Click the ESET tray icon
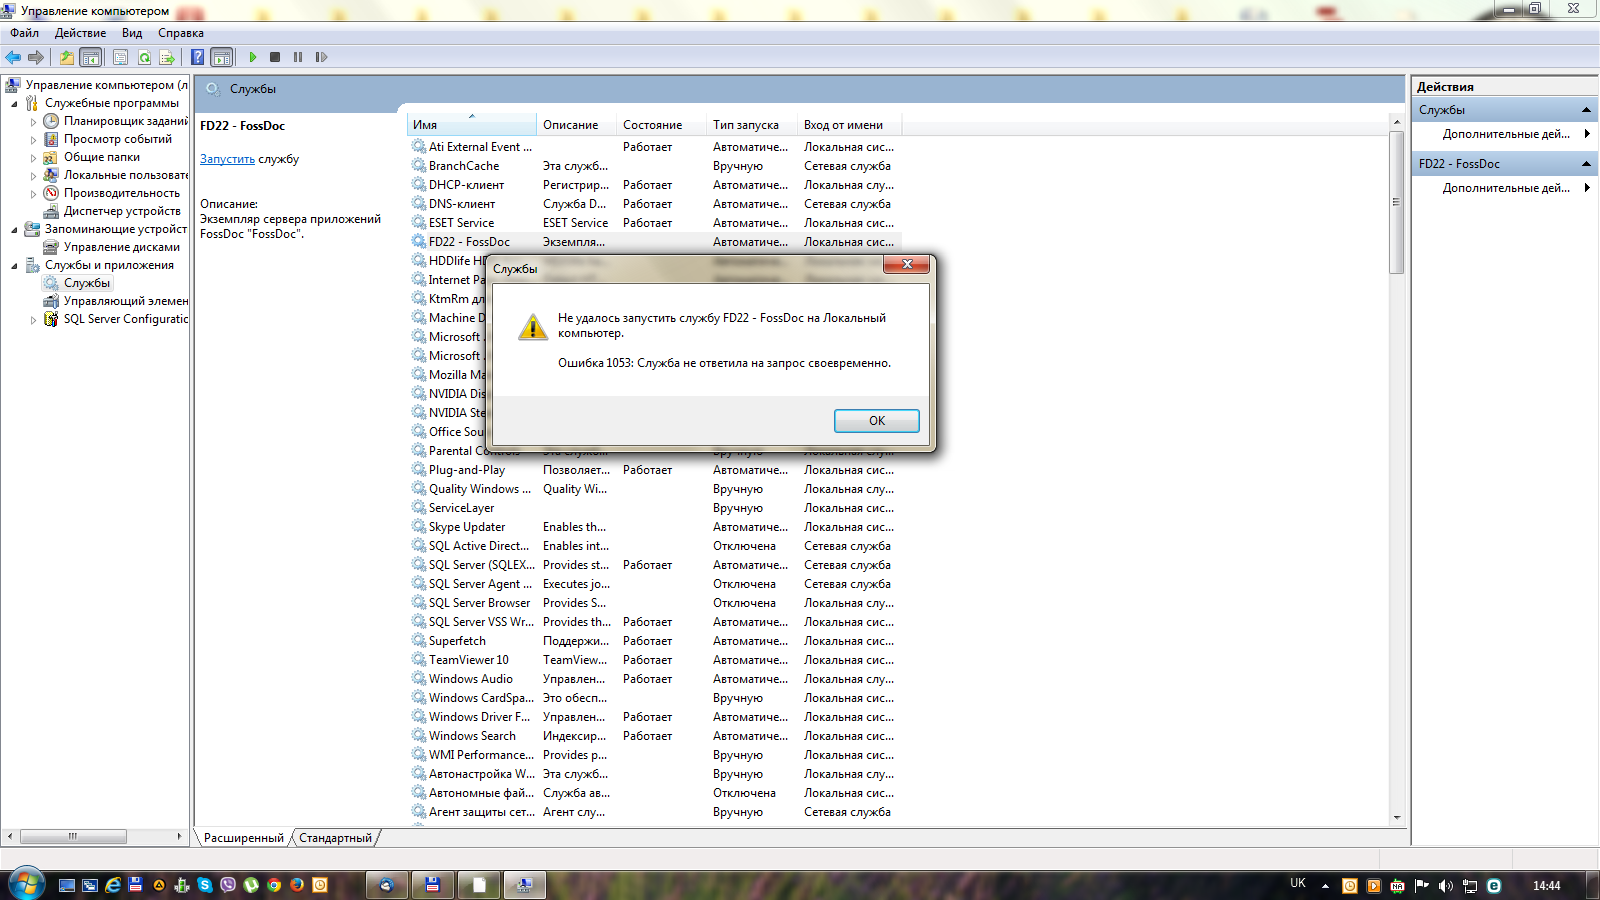Viewport: 1600px width, 900px height. pos(1494,886)
